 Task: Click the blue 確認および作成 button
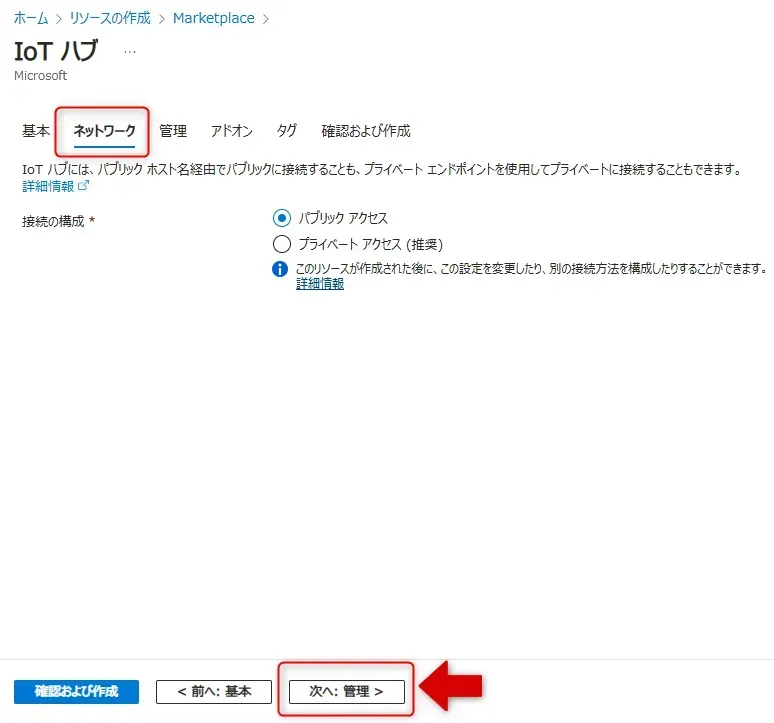tap(76, 691)
